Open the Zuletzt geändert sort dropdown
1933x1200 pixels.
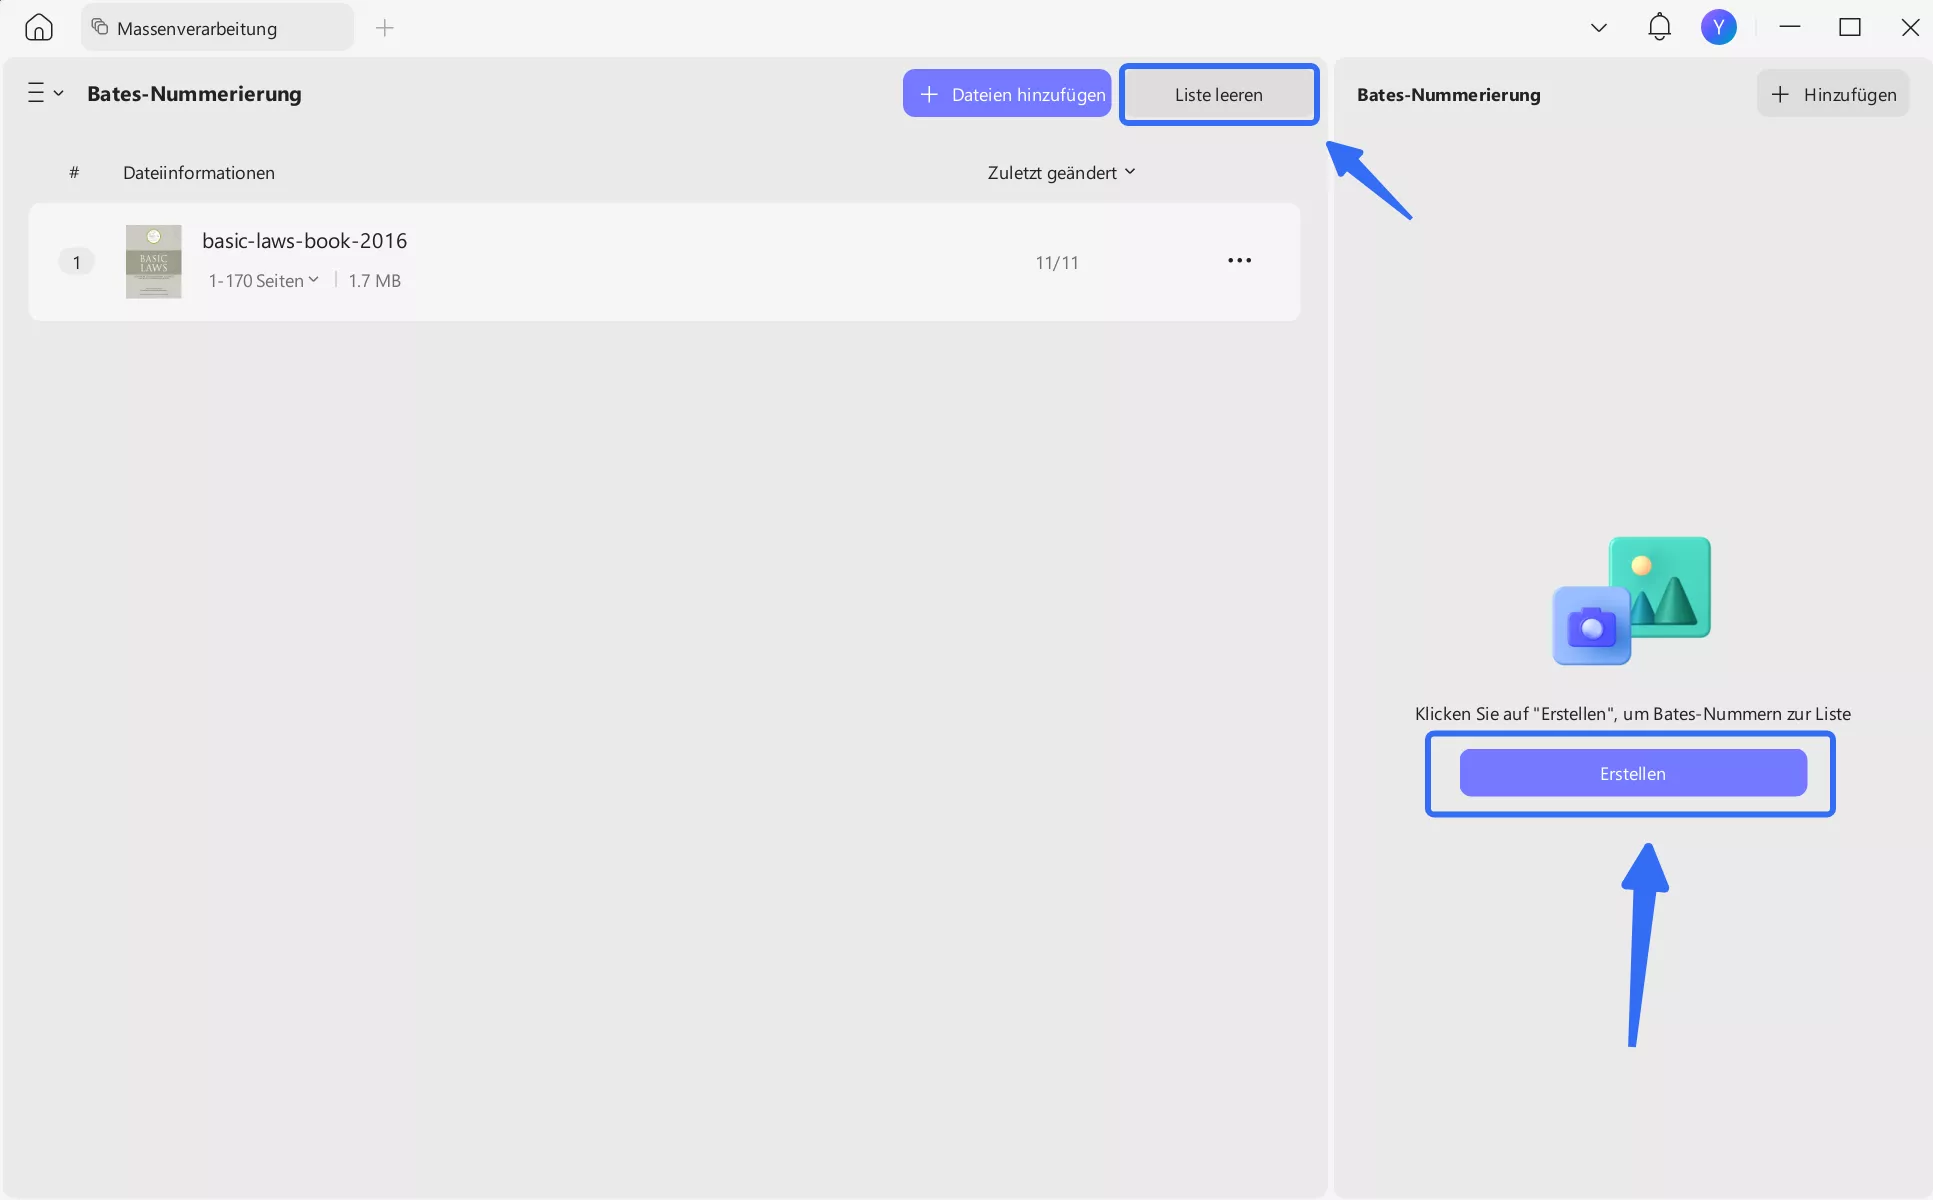click(1061, 172)
